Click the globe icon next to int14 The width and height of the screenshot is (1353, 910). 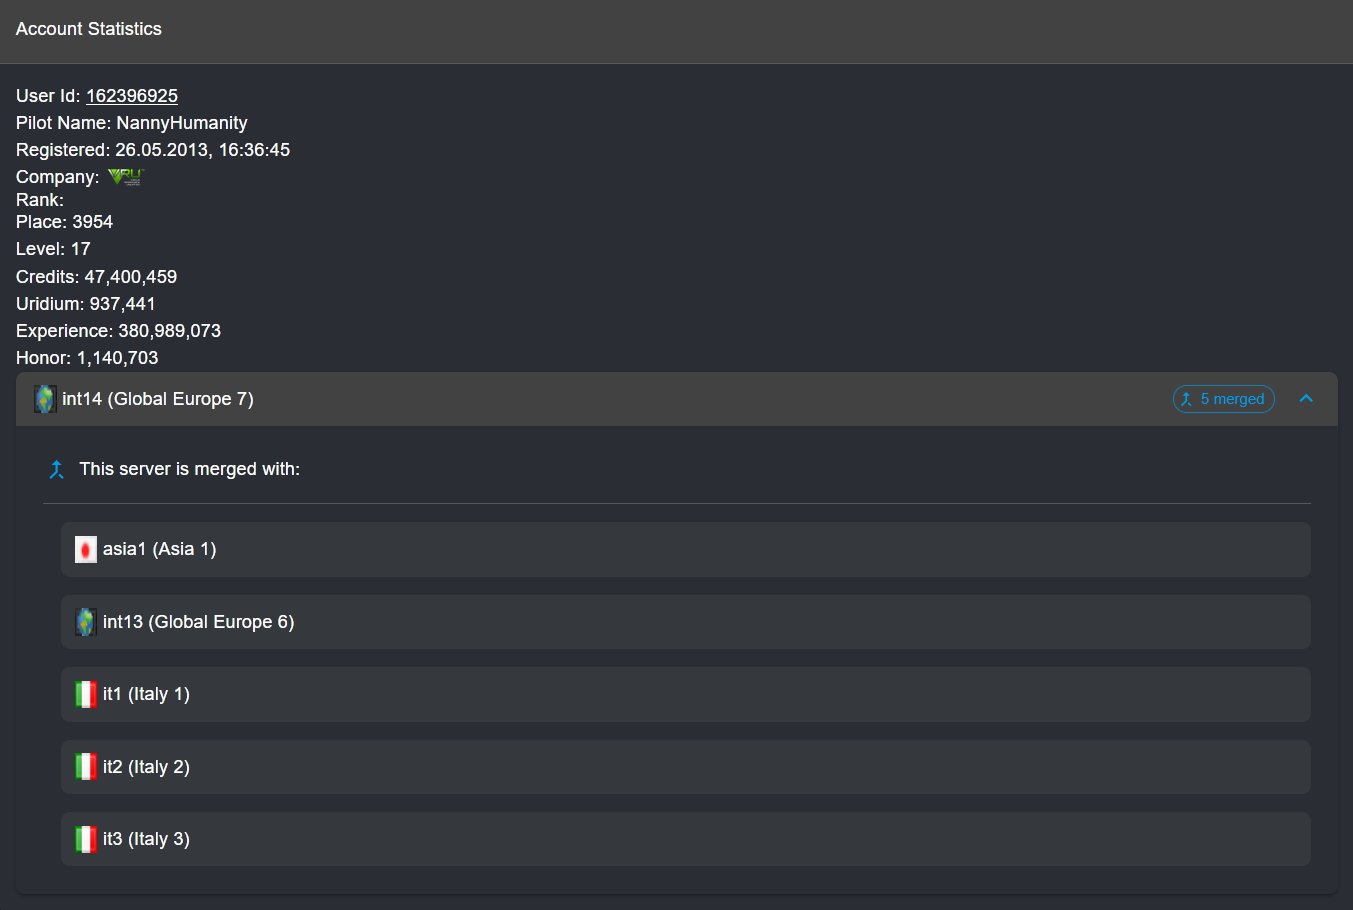(45, 399)
